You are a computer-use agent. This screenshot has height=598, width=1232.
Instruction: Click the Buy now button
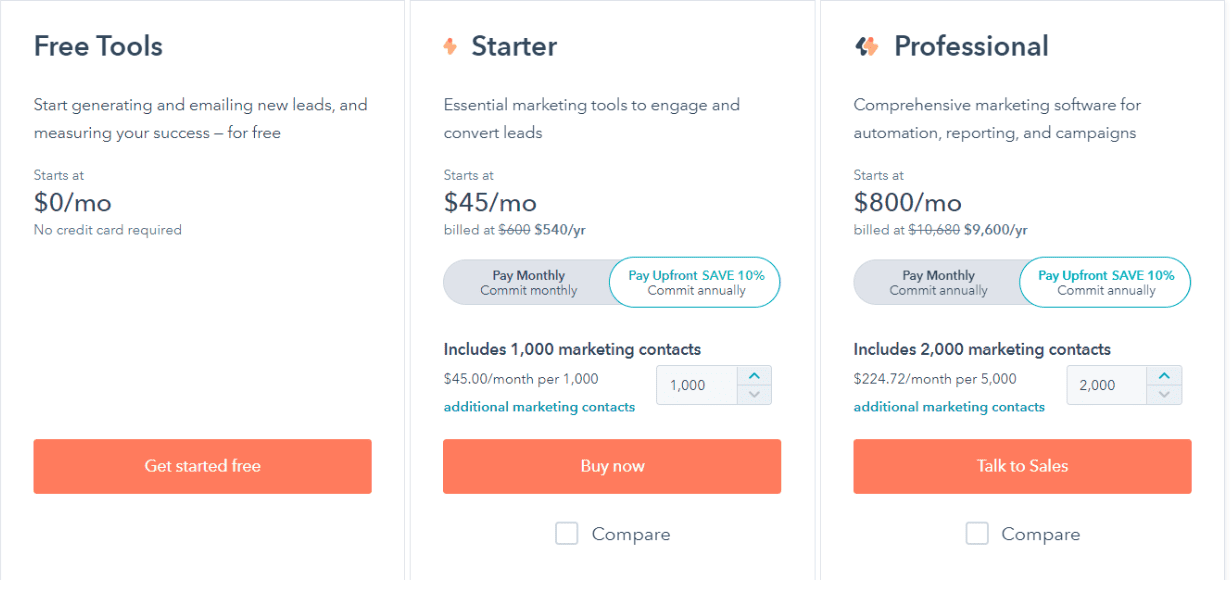[x=612, y=466]
